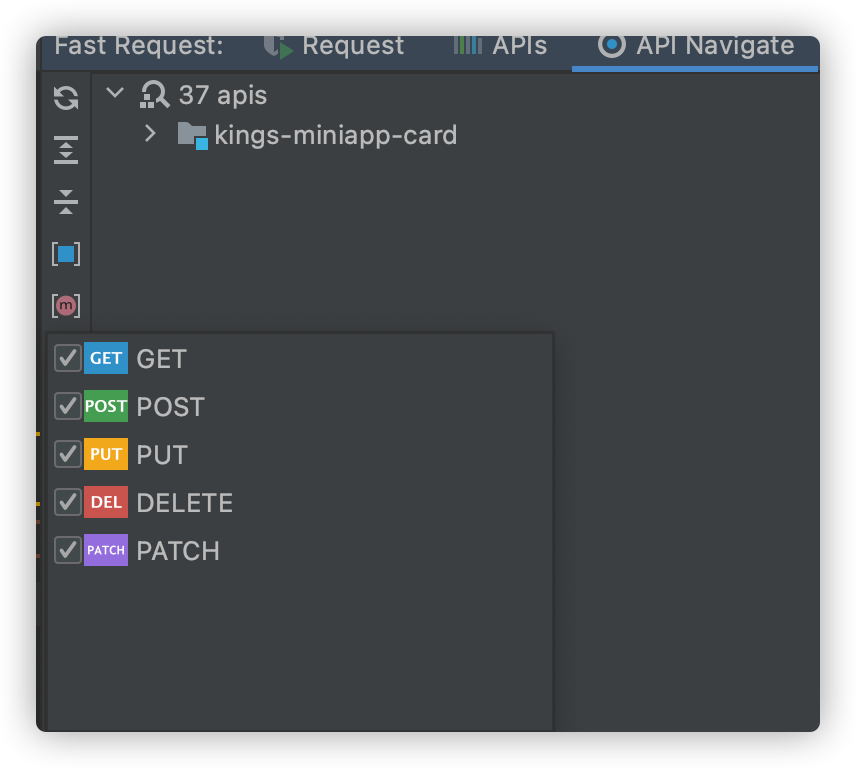Click the blue GET method badge
Image resolution: width=856 pixels, height=768 pixels.
(x=105, y=357)
